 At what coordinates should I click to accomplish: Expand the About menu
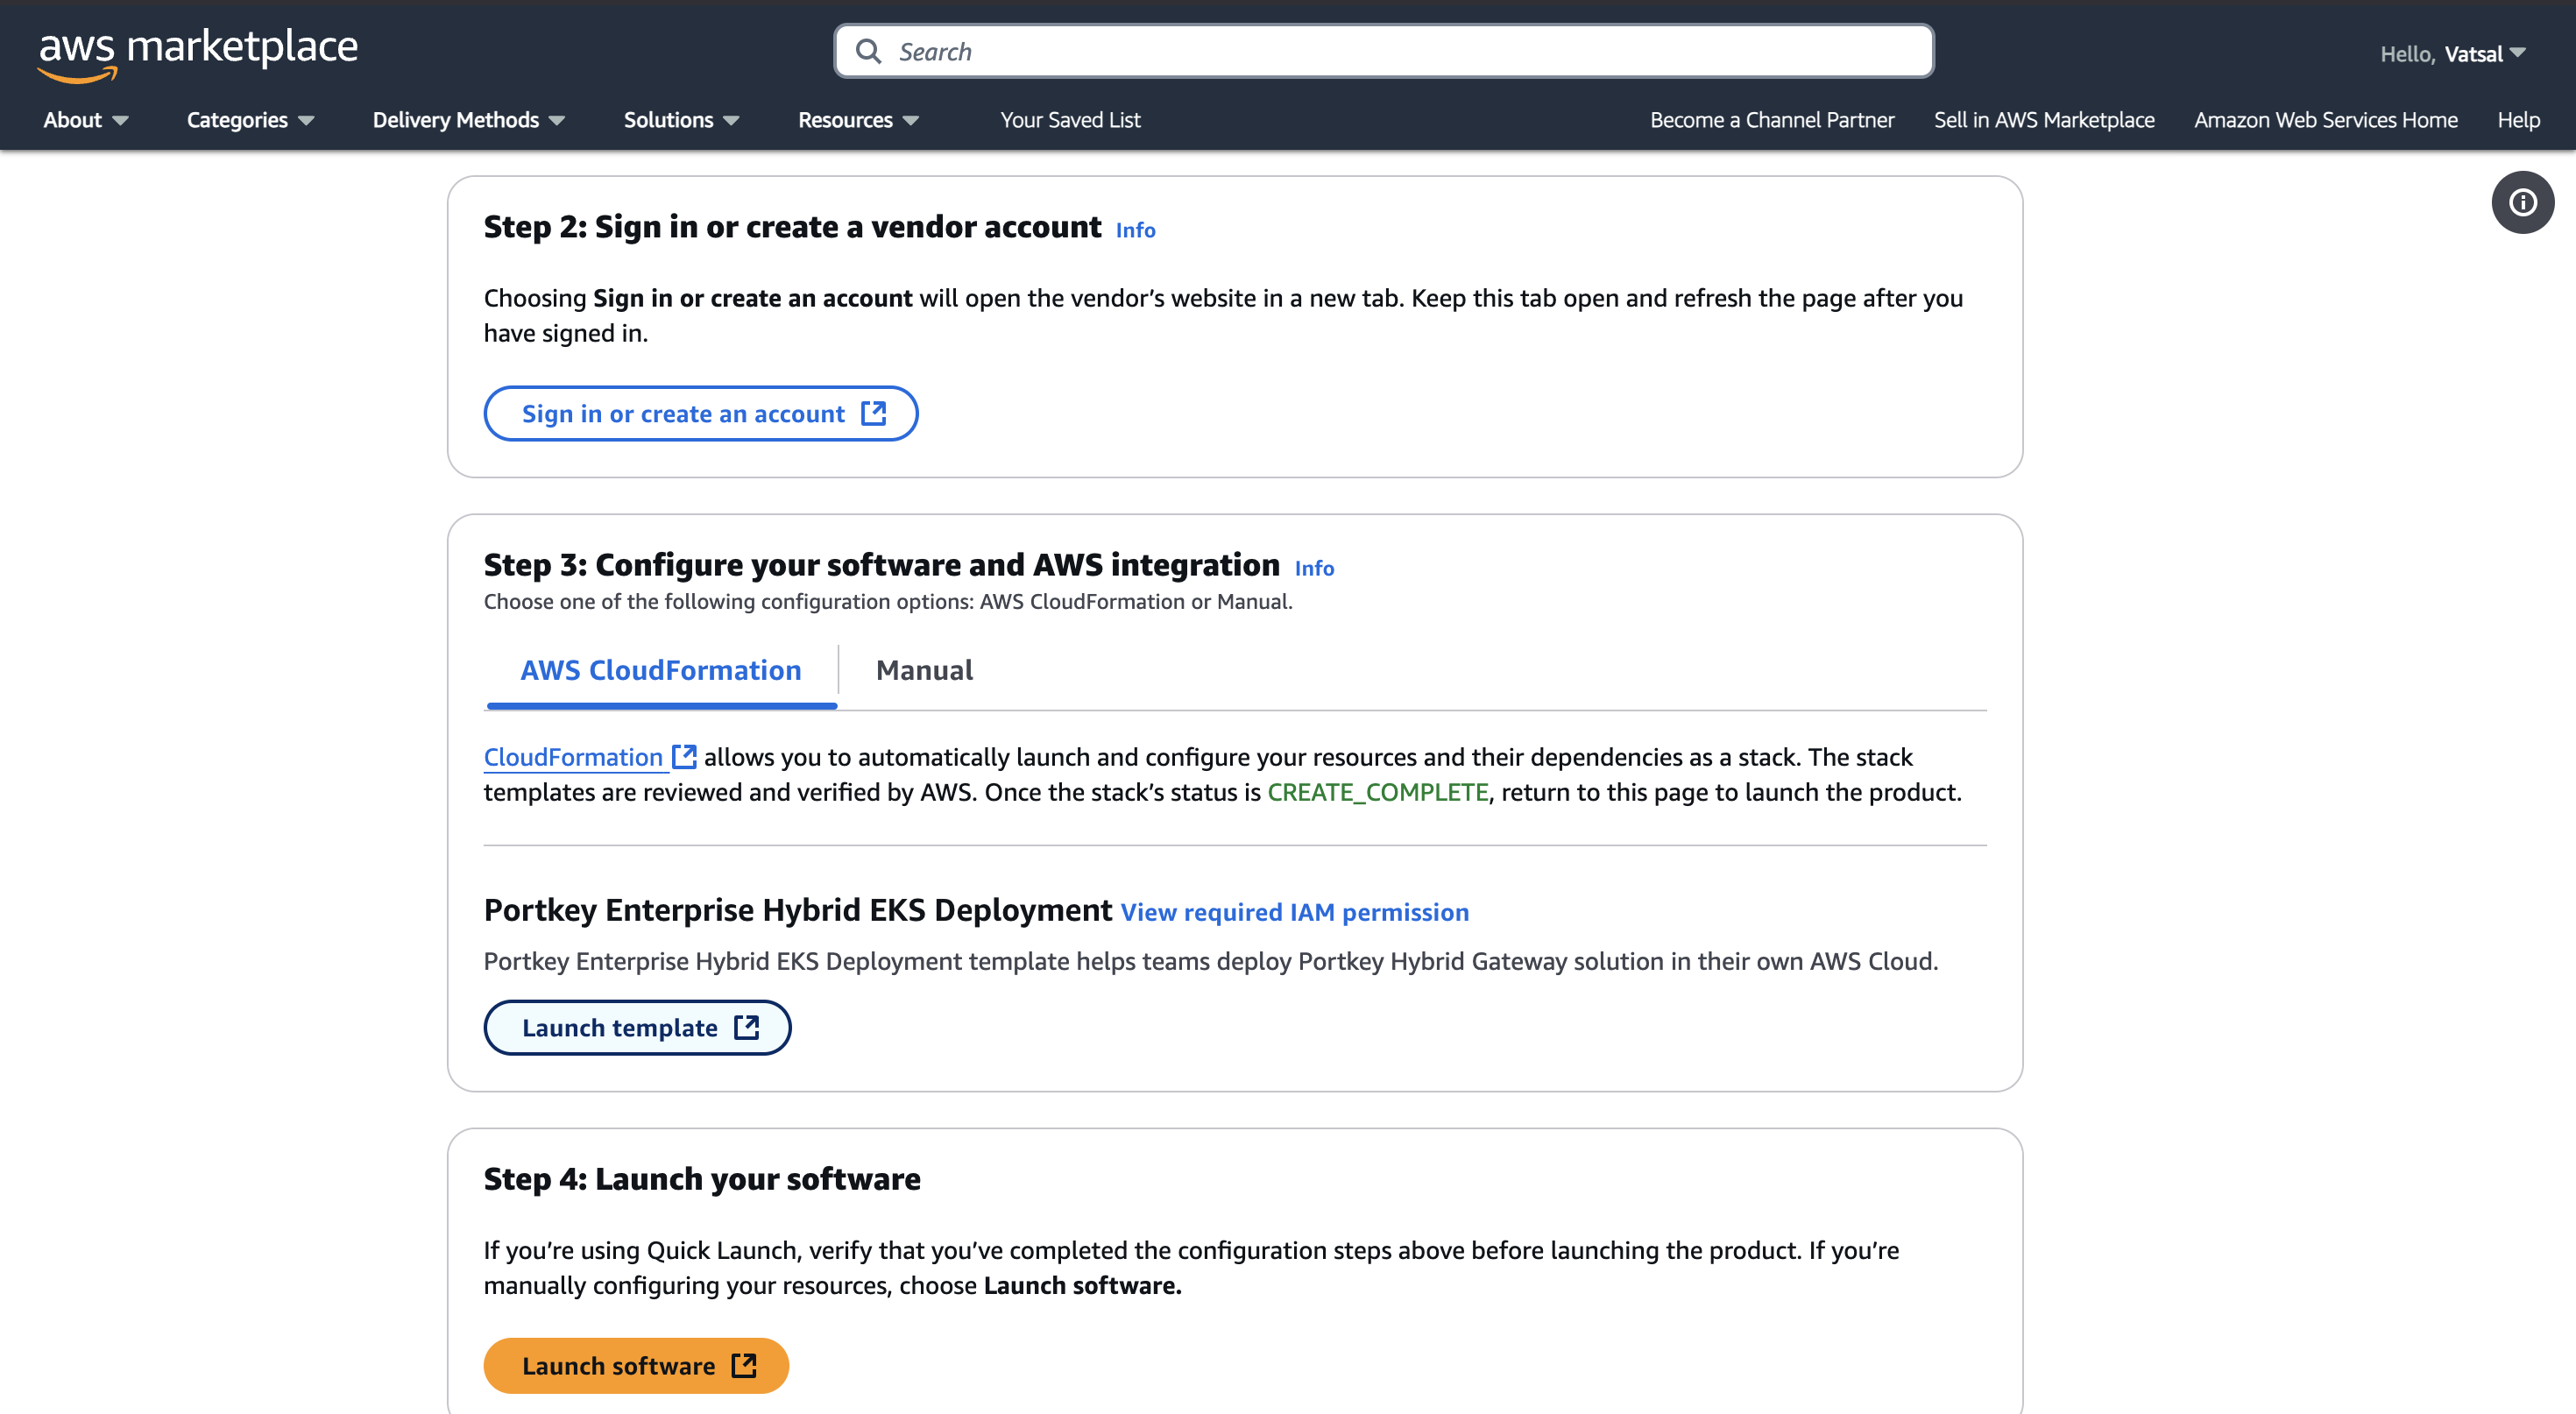[x=85, y=120]
